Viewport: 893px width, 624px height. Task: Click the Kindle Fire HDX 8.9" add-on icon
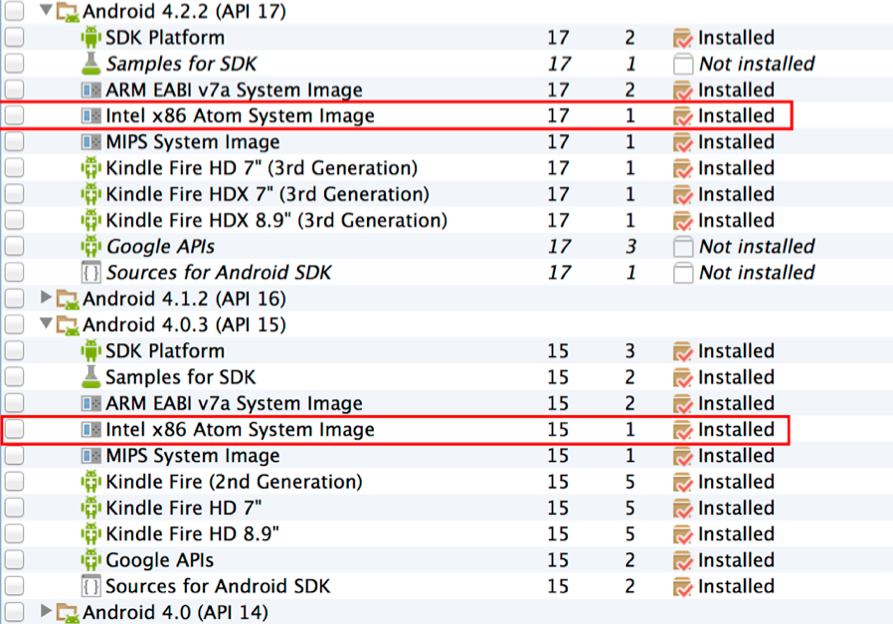click(91, 220)
